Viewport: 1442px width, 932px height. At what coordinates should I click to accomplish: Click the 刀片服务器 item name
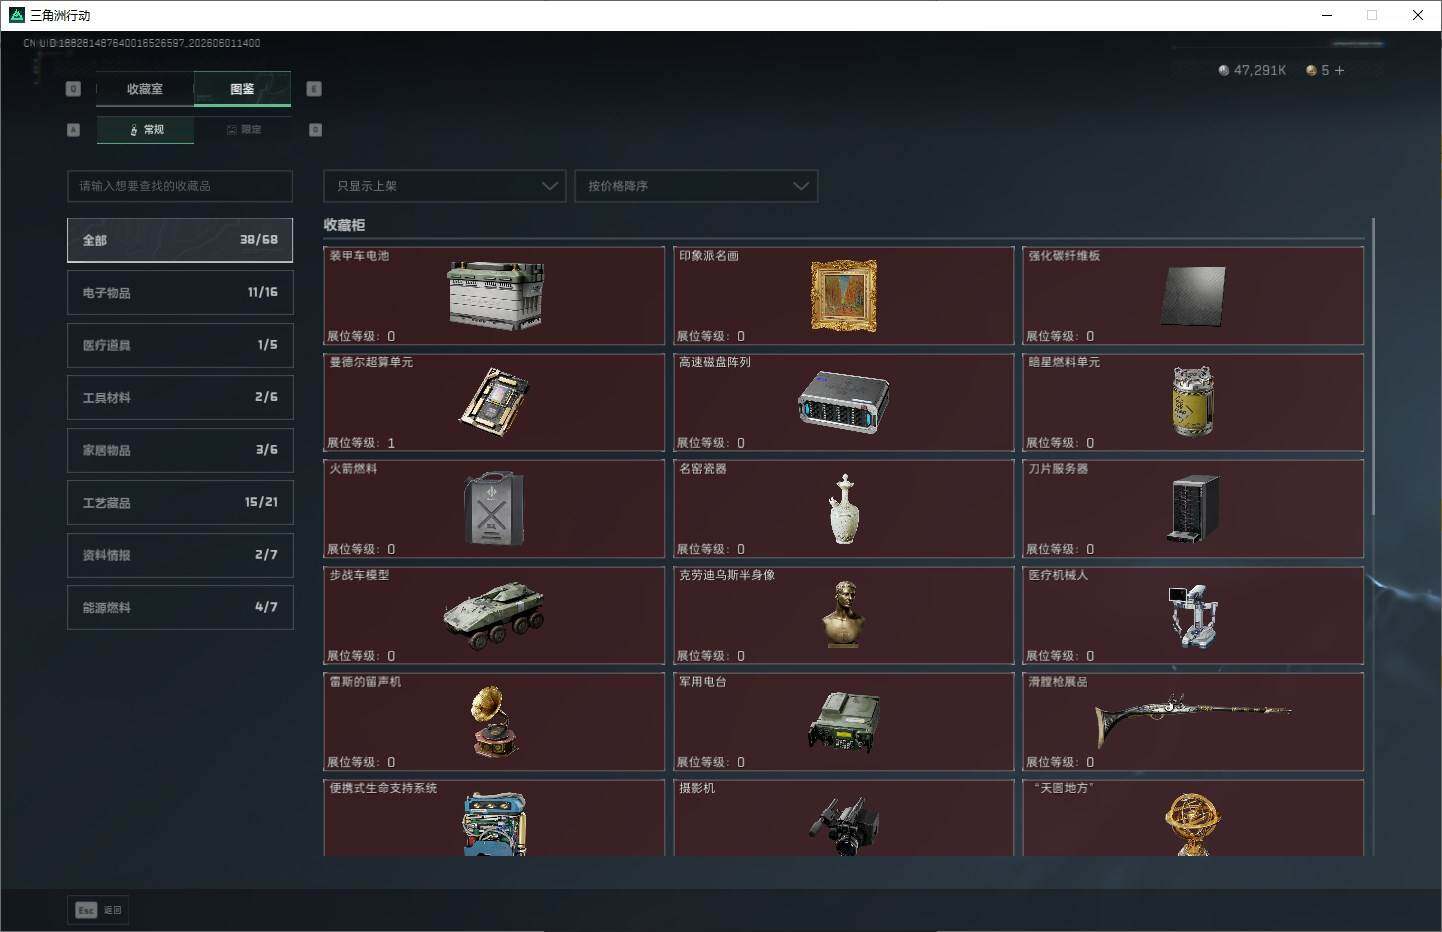[x=1058, y=469]
